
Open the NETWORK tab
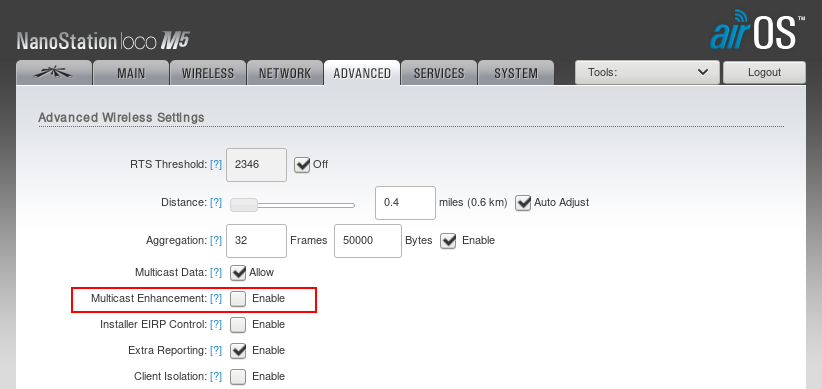pos(285,73)
